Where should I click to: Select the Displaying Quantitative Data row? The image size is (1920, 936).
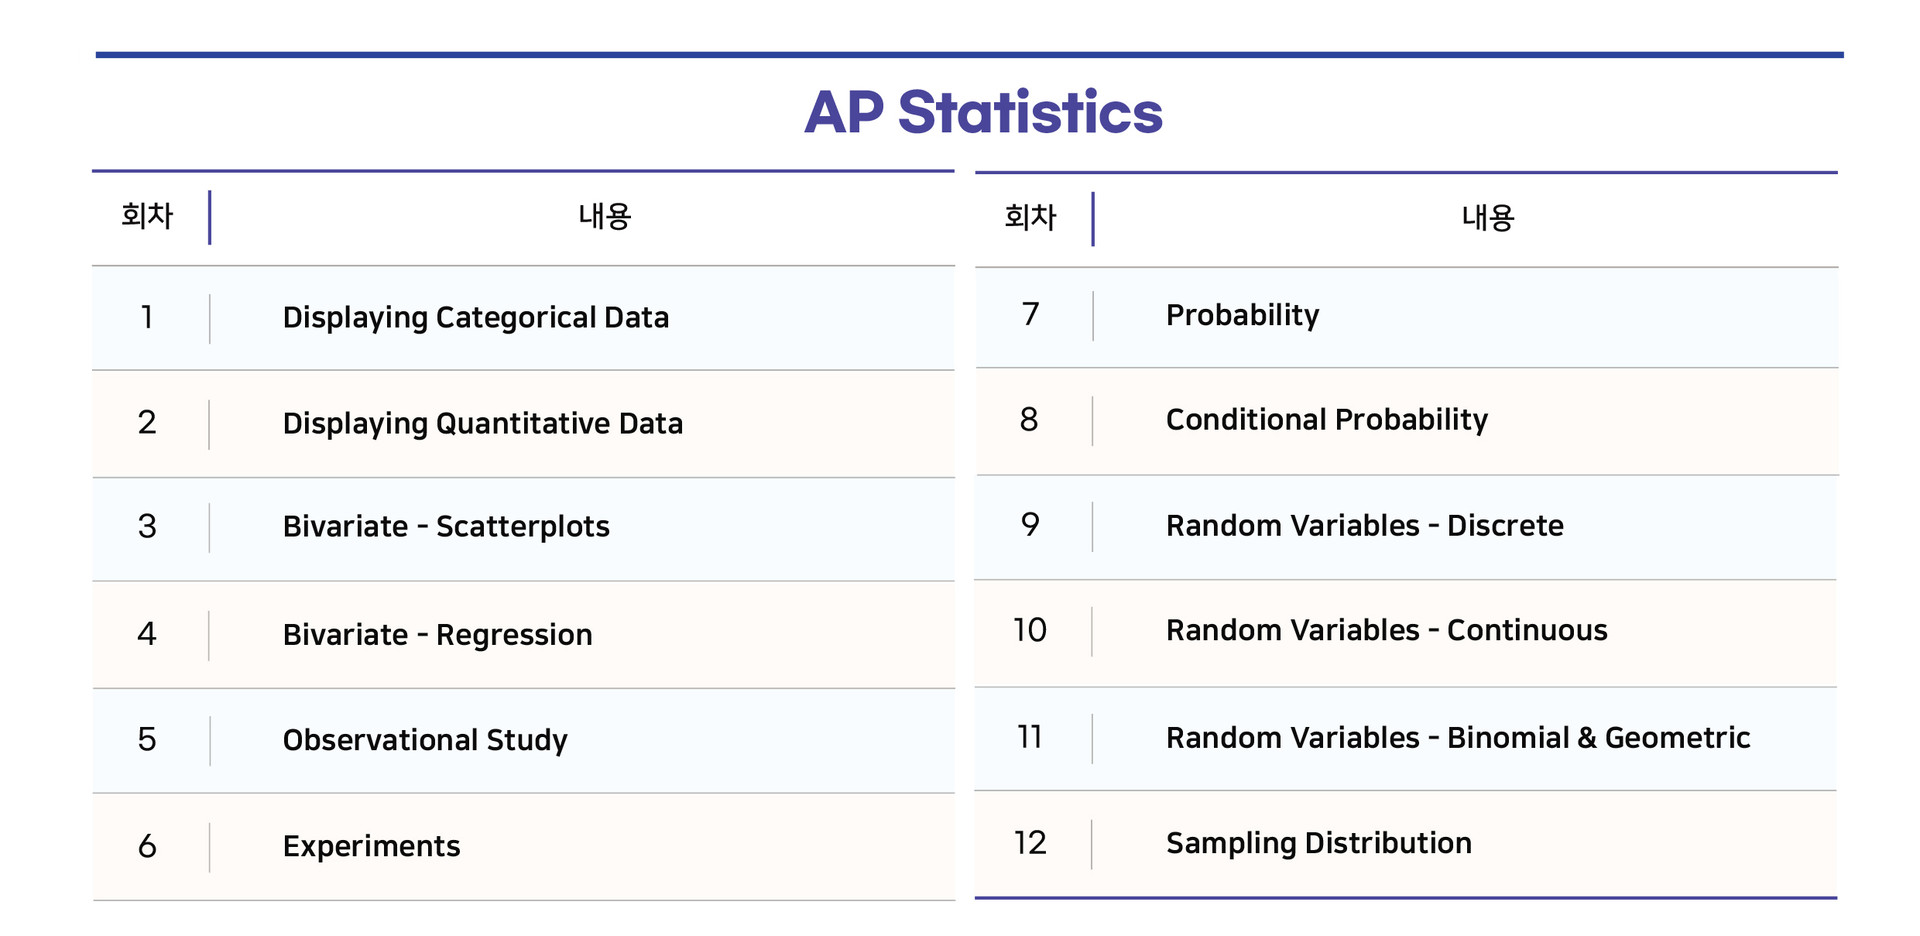click(x=523, y=424)
